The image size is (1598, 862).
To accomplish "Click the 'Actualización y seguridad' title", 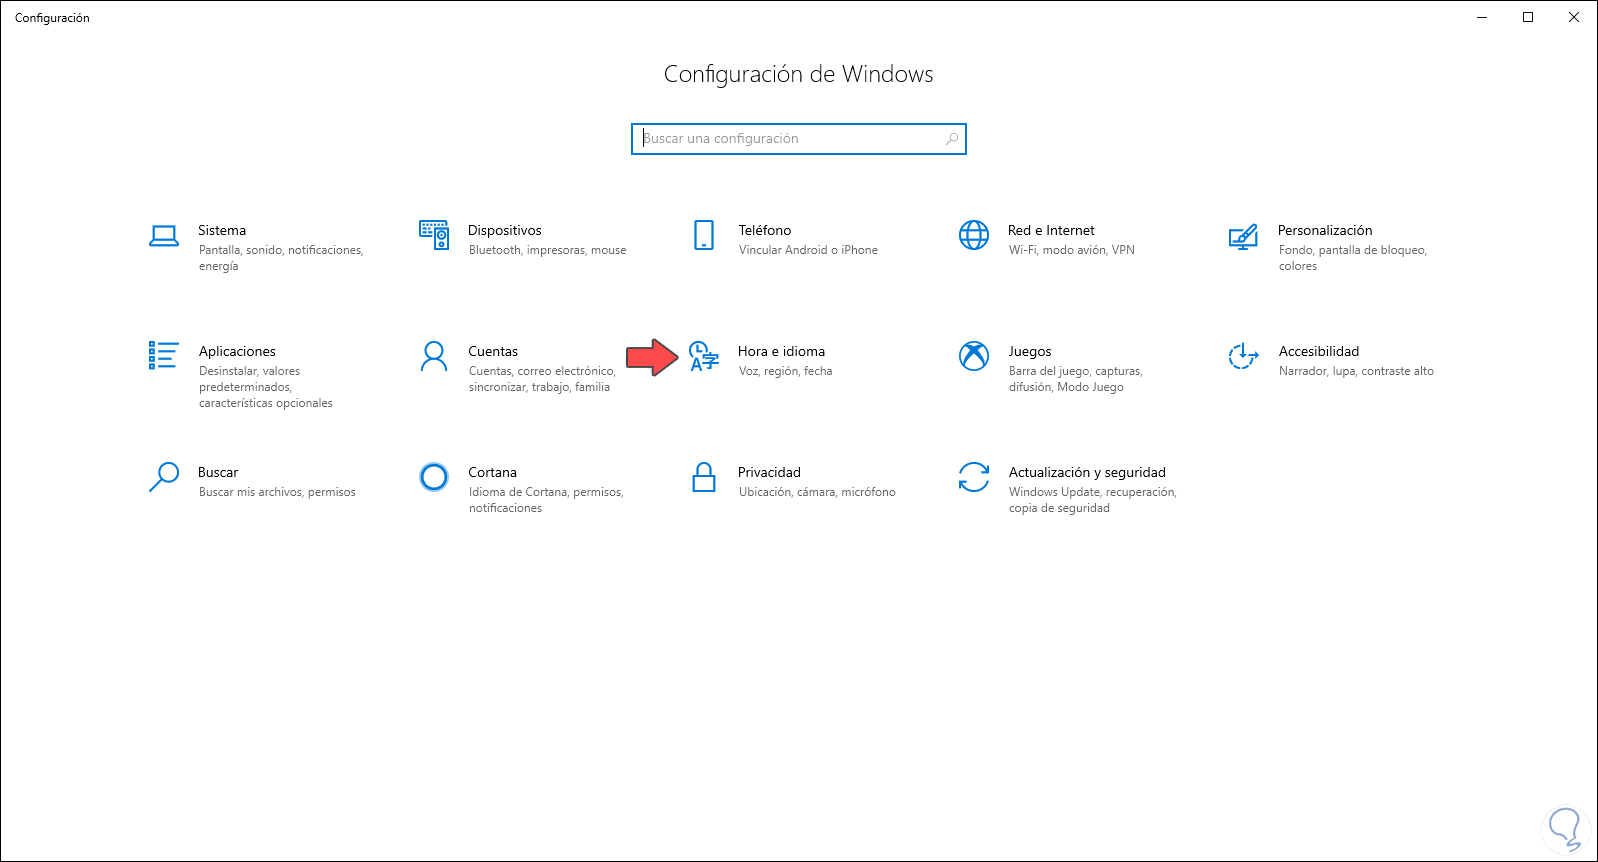I will [1087, 472].
